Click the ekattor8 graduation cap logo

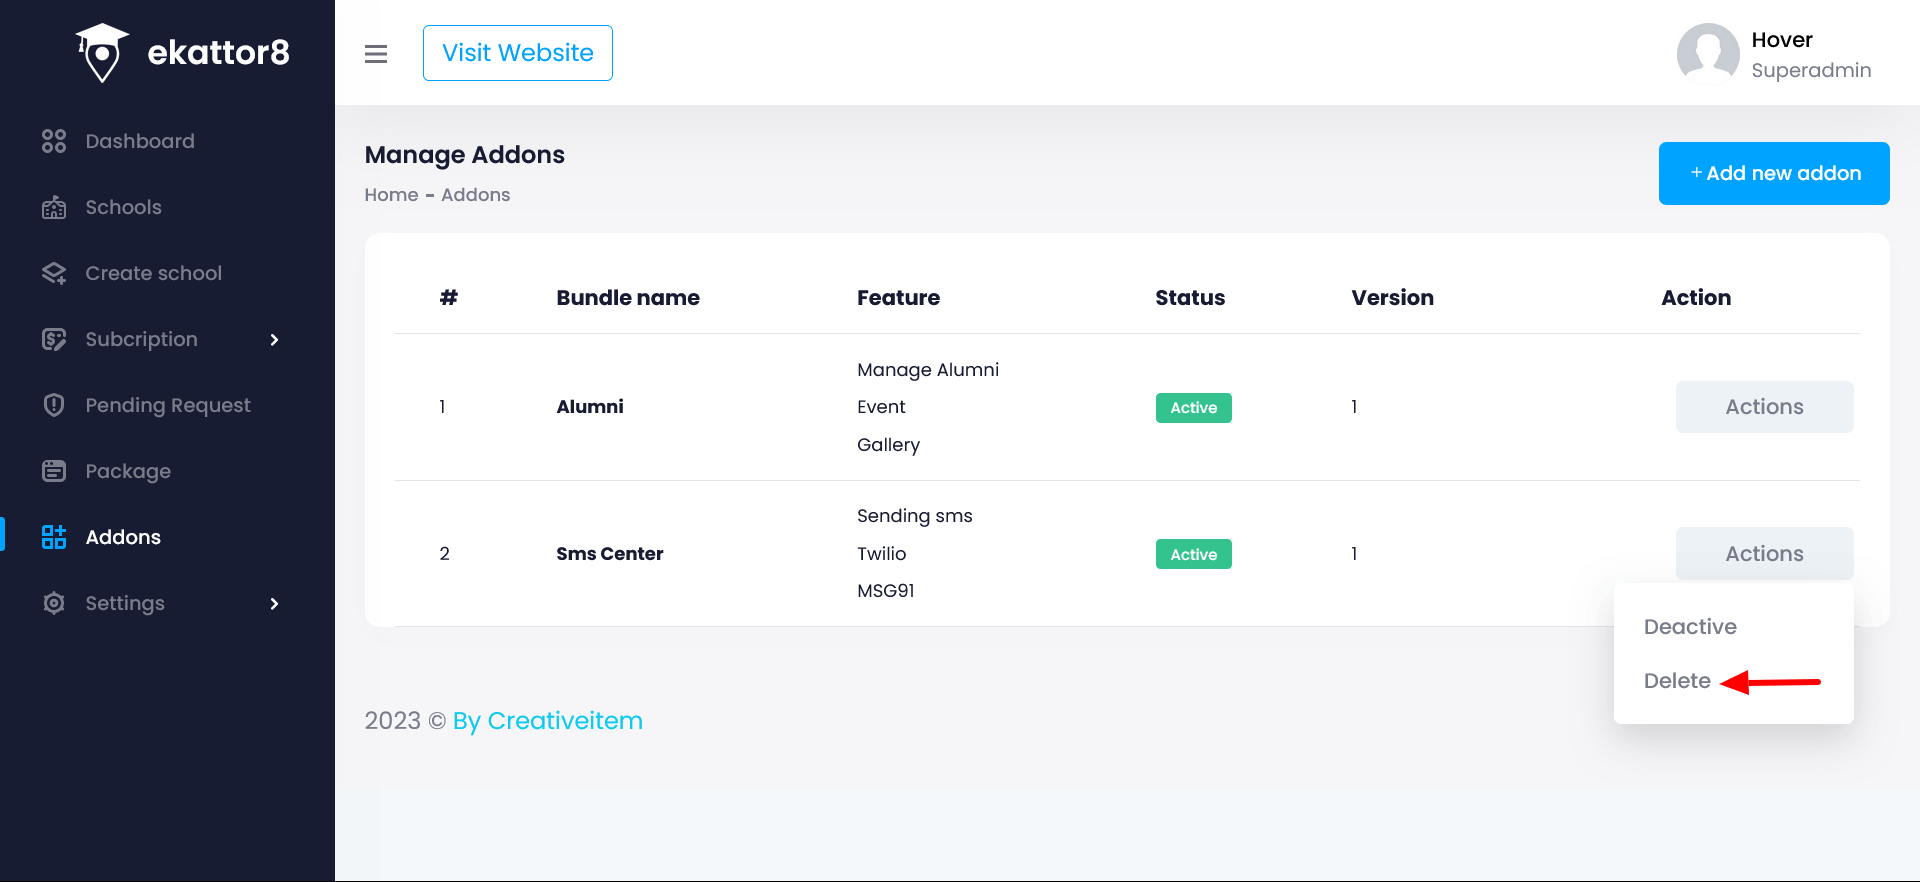(x=102, y=52)
